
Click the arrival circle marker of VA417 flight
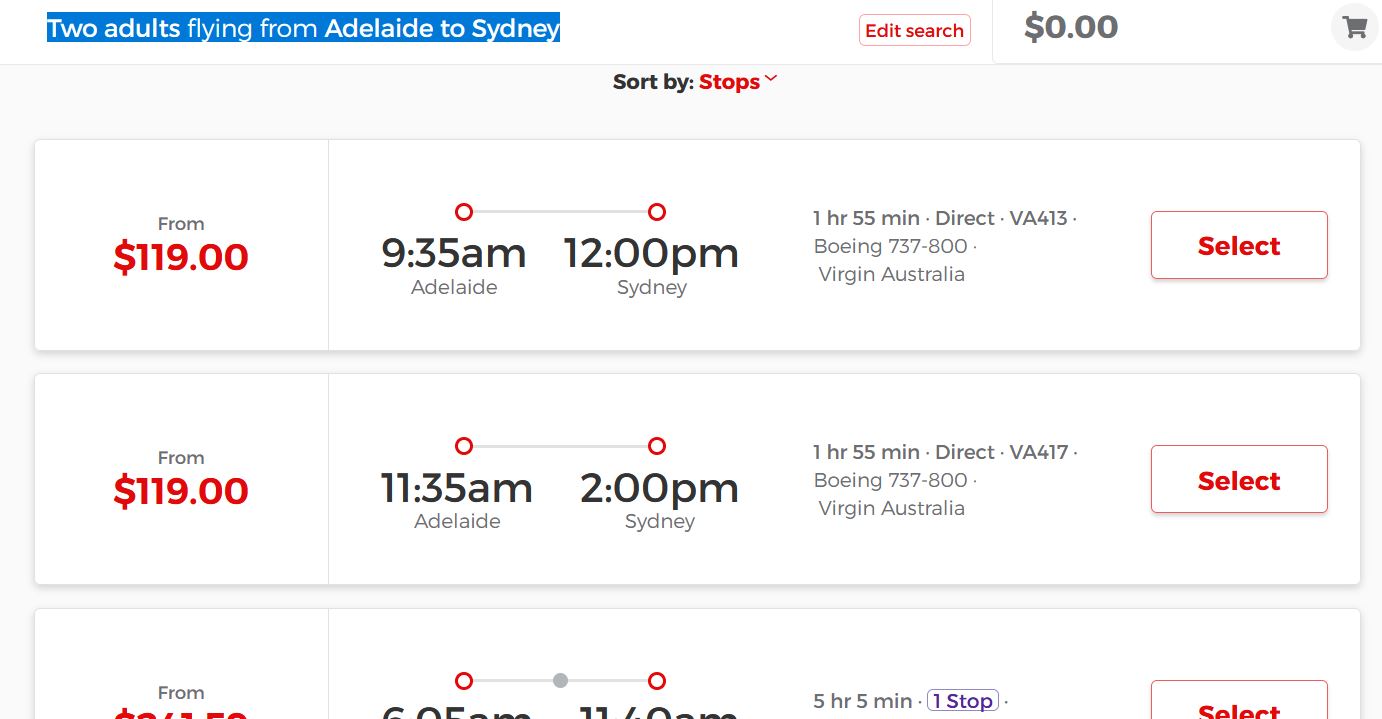(x=657, y=446)
